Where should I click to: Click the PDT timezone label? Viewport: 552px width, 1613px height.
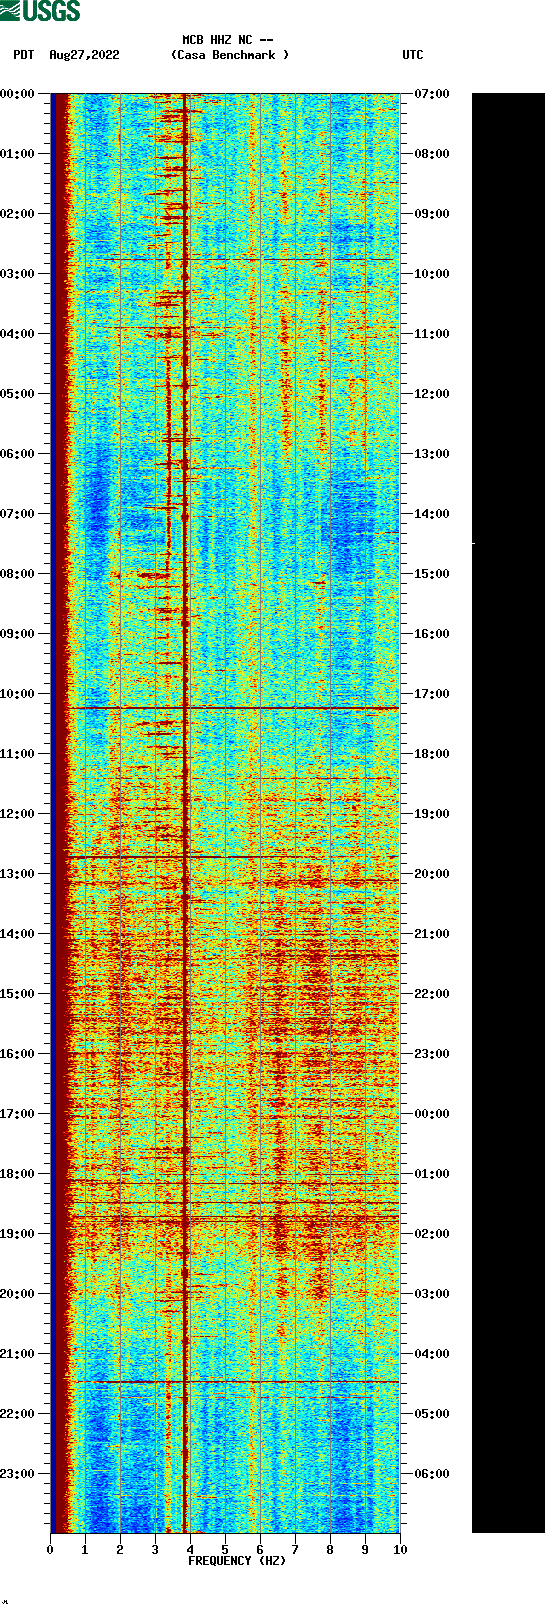click(x=24, y=56)
